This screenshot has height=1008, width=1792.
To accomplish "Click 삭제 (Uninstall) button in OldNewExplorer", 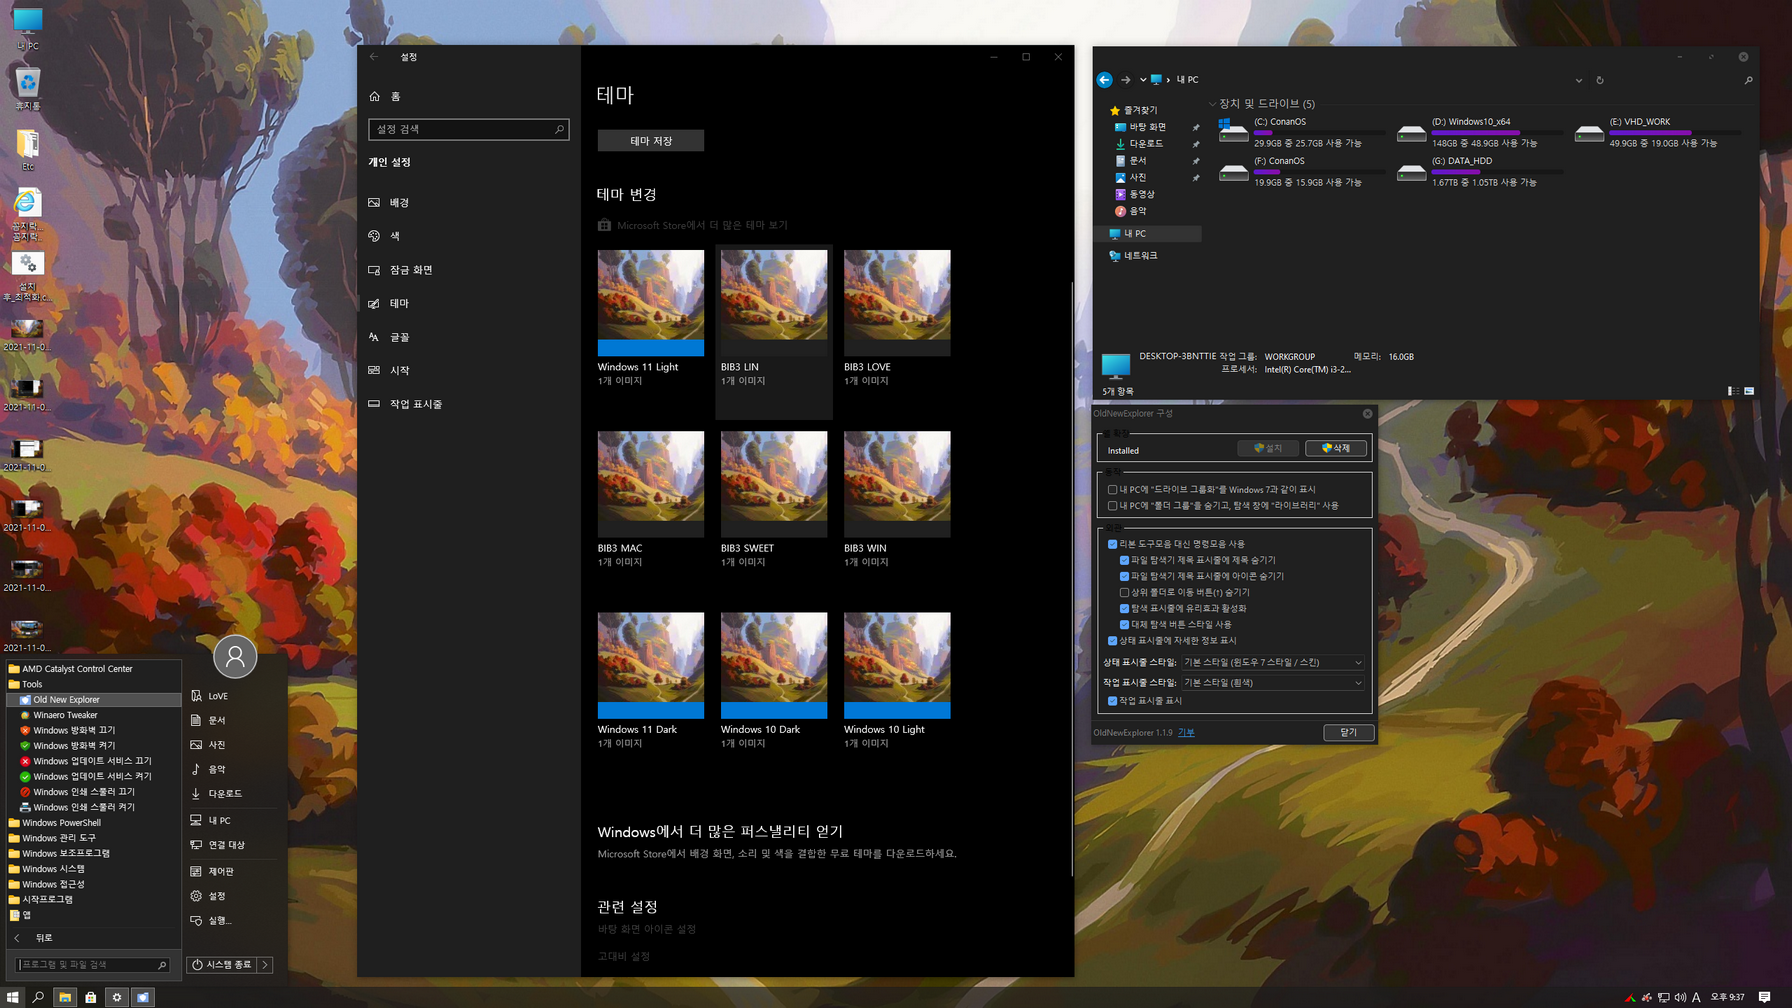I will pyautogui.click(x=1336, y=448).
